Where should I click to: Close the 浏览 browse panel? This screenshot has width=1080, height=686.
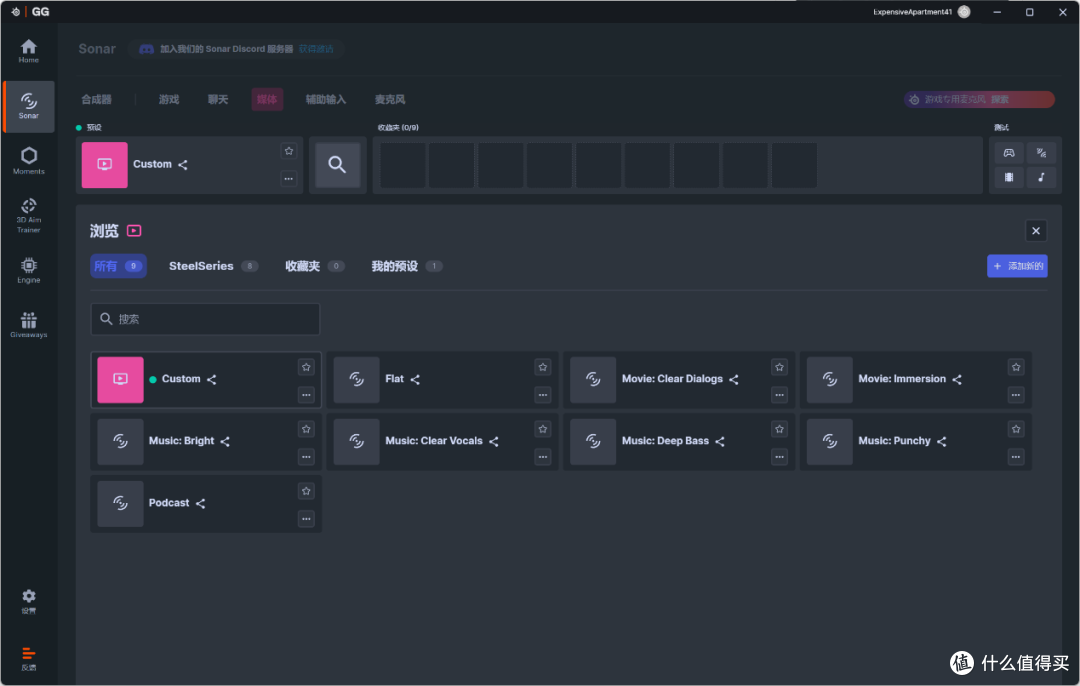coord(1036,231)
